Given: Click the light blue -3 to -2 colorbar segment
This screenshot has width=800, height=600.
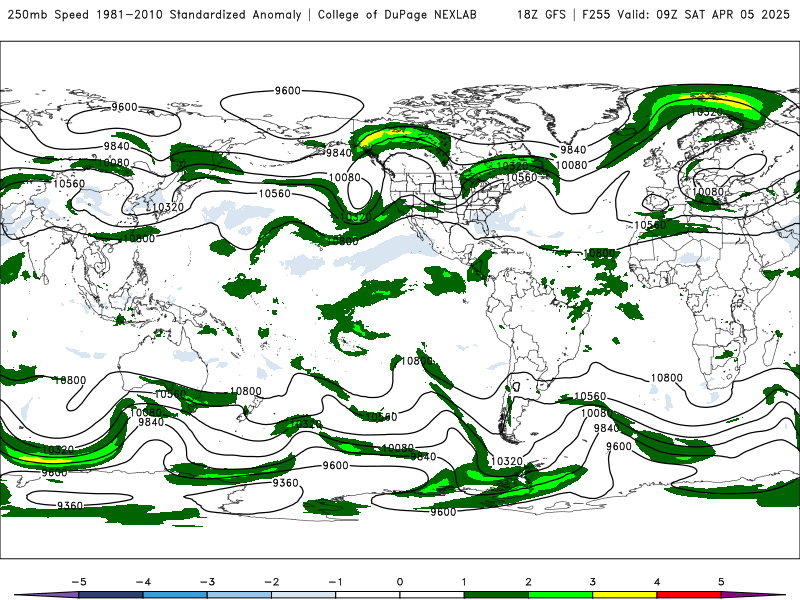Looking at the screenshot, I should click(x=239, y=595).
